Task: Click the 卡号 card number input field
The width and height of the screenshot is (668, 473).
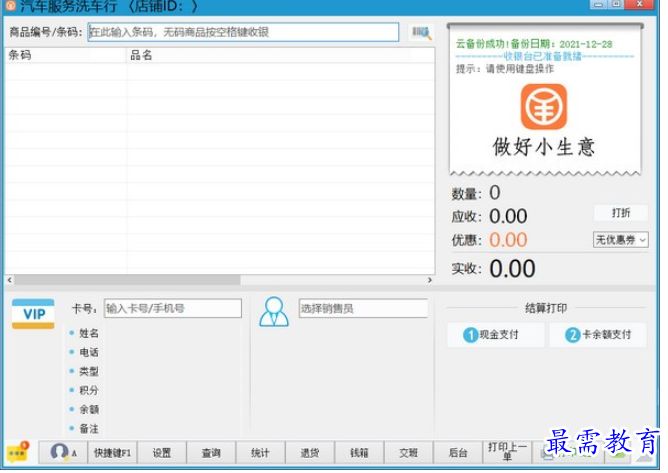Action: (x=173, y=309)
